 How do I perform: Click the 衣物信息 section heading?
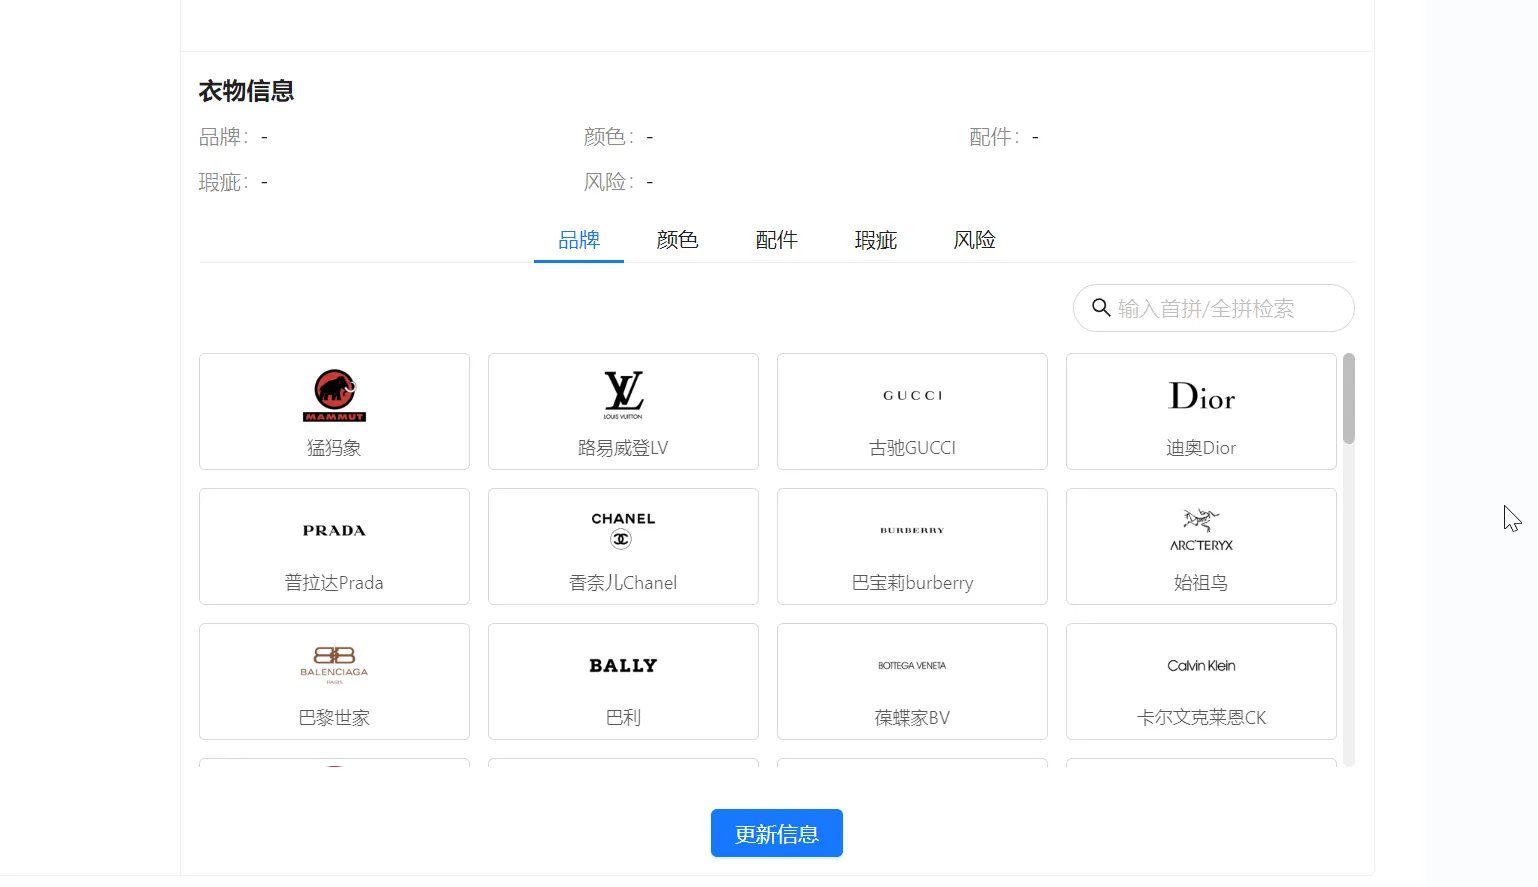[x=246, y=91]
